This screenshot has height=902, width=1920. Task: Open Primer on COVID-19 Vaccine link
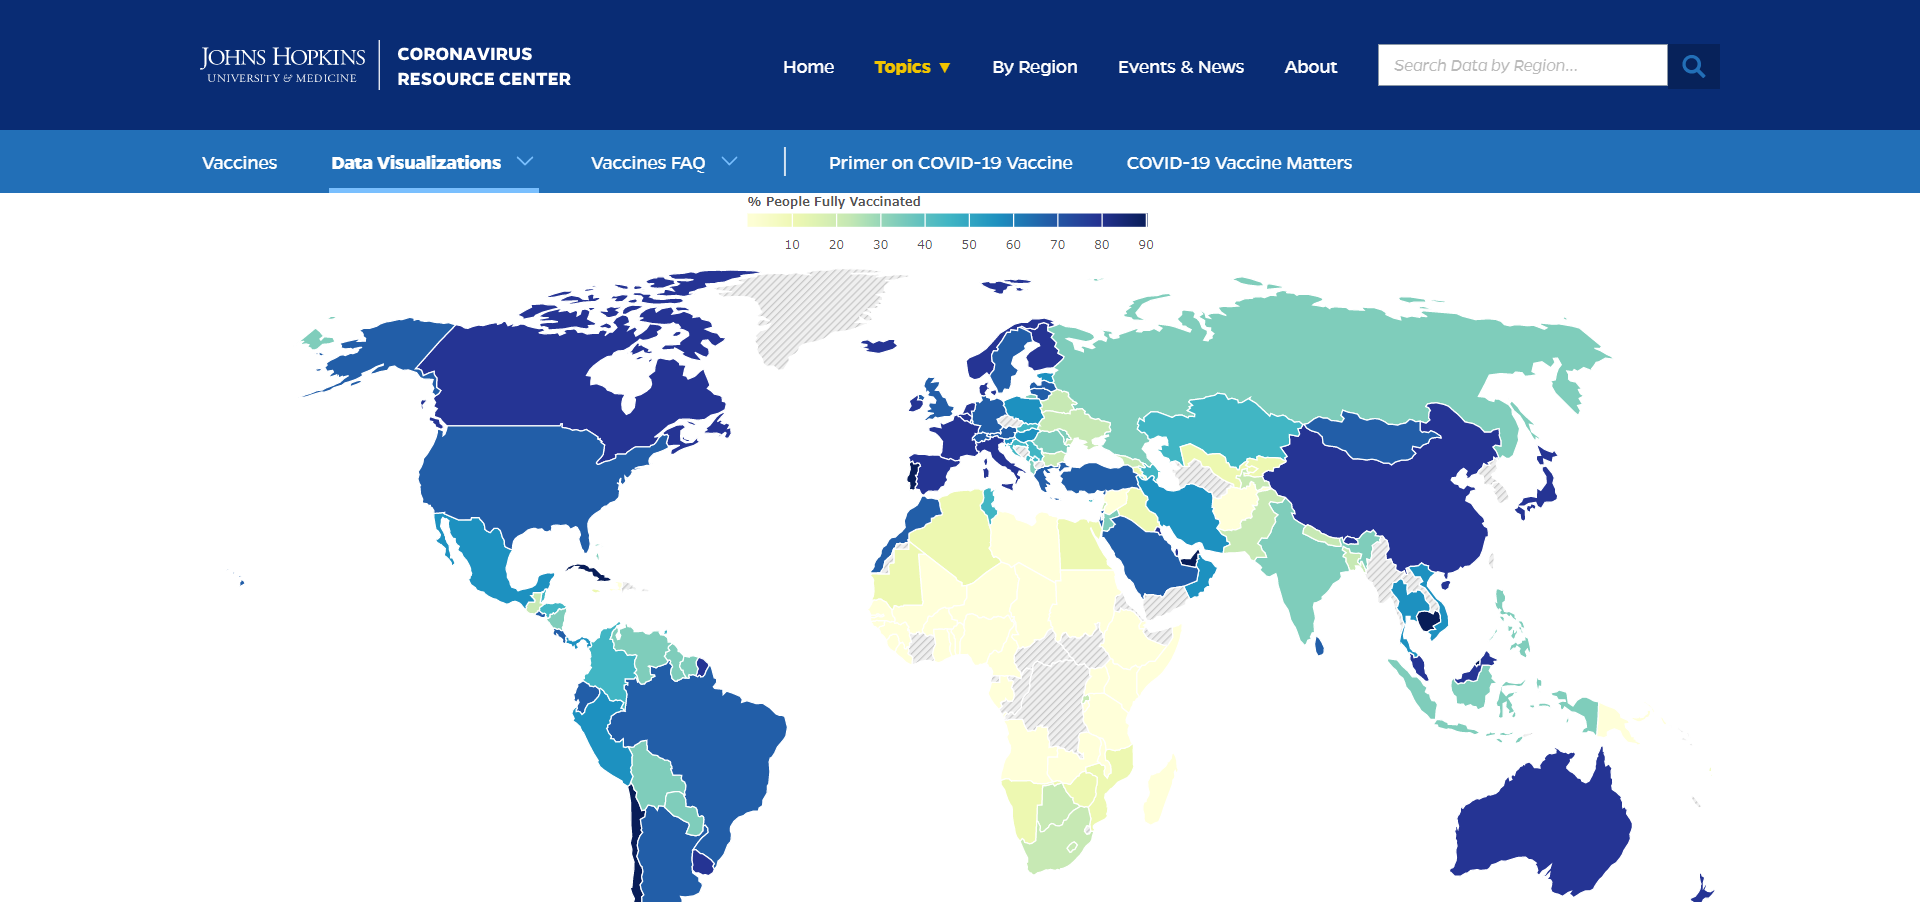click(950, 163)
